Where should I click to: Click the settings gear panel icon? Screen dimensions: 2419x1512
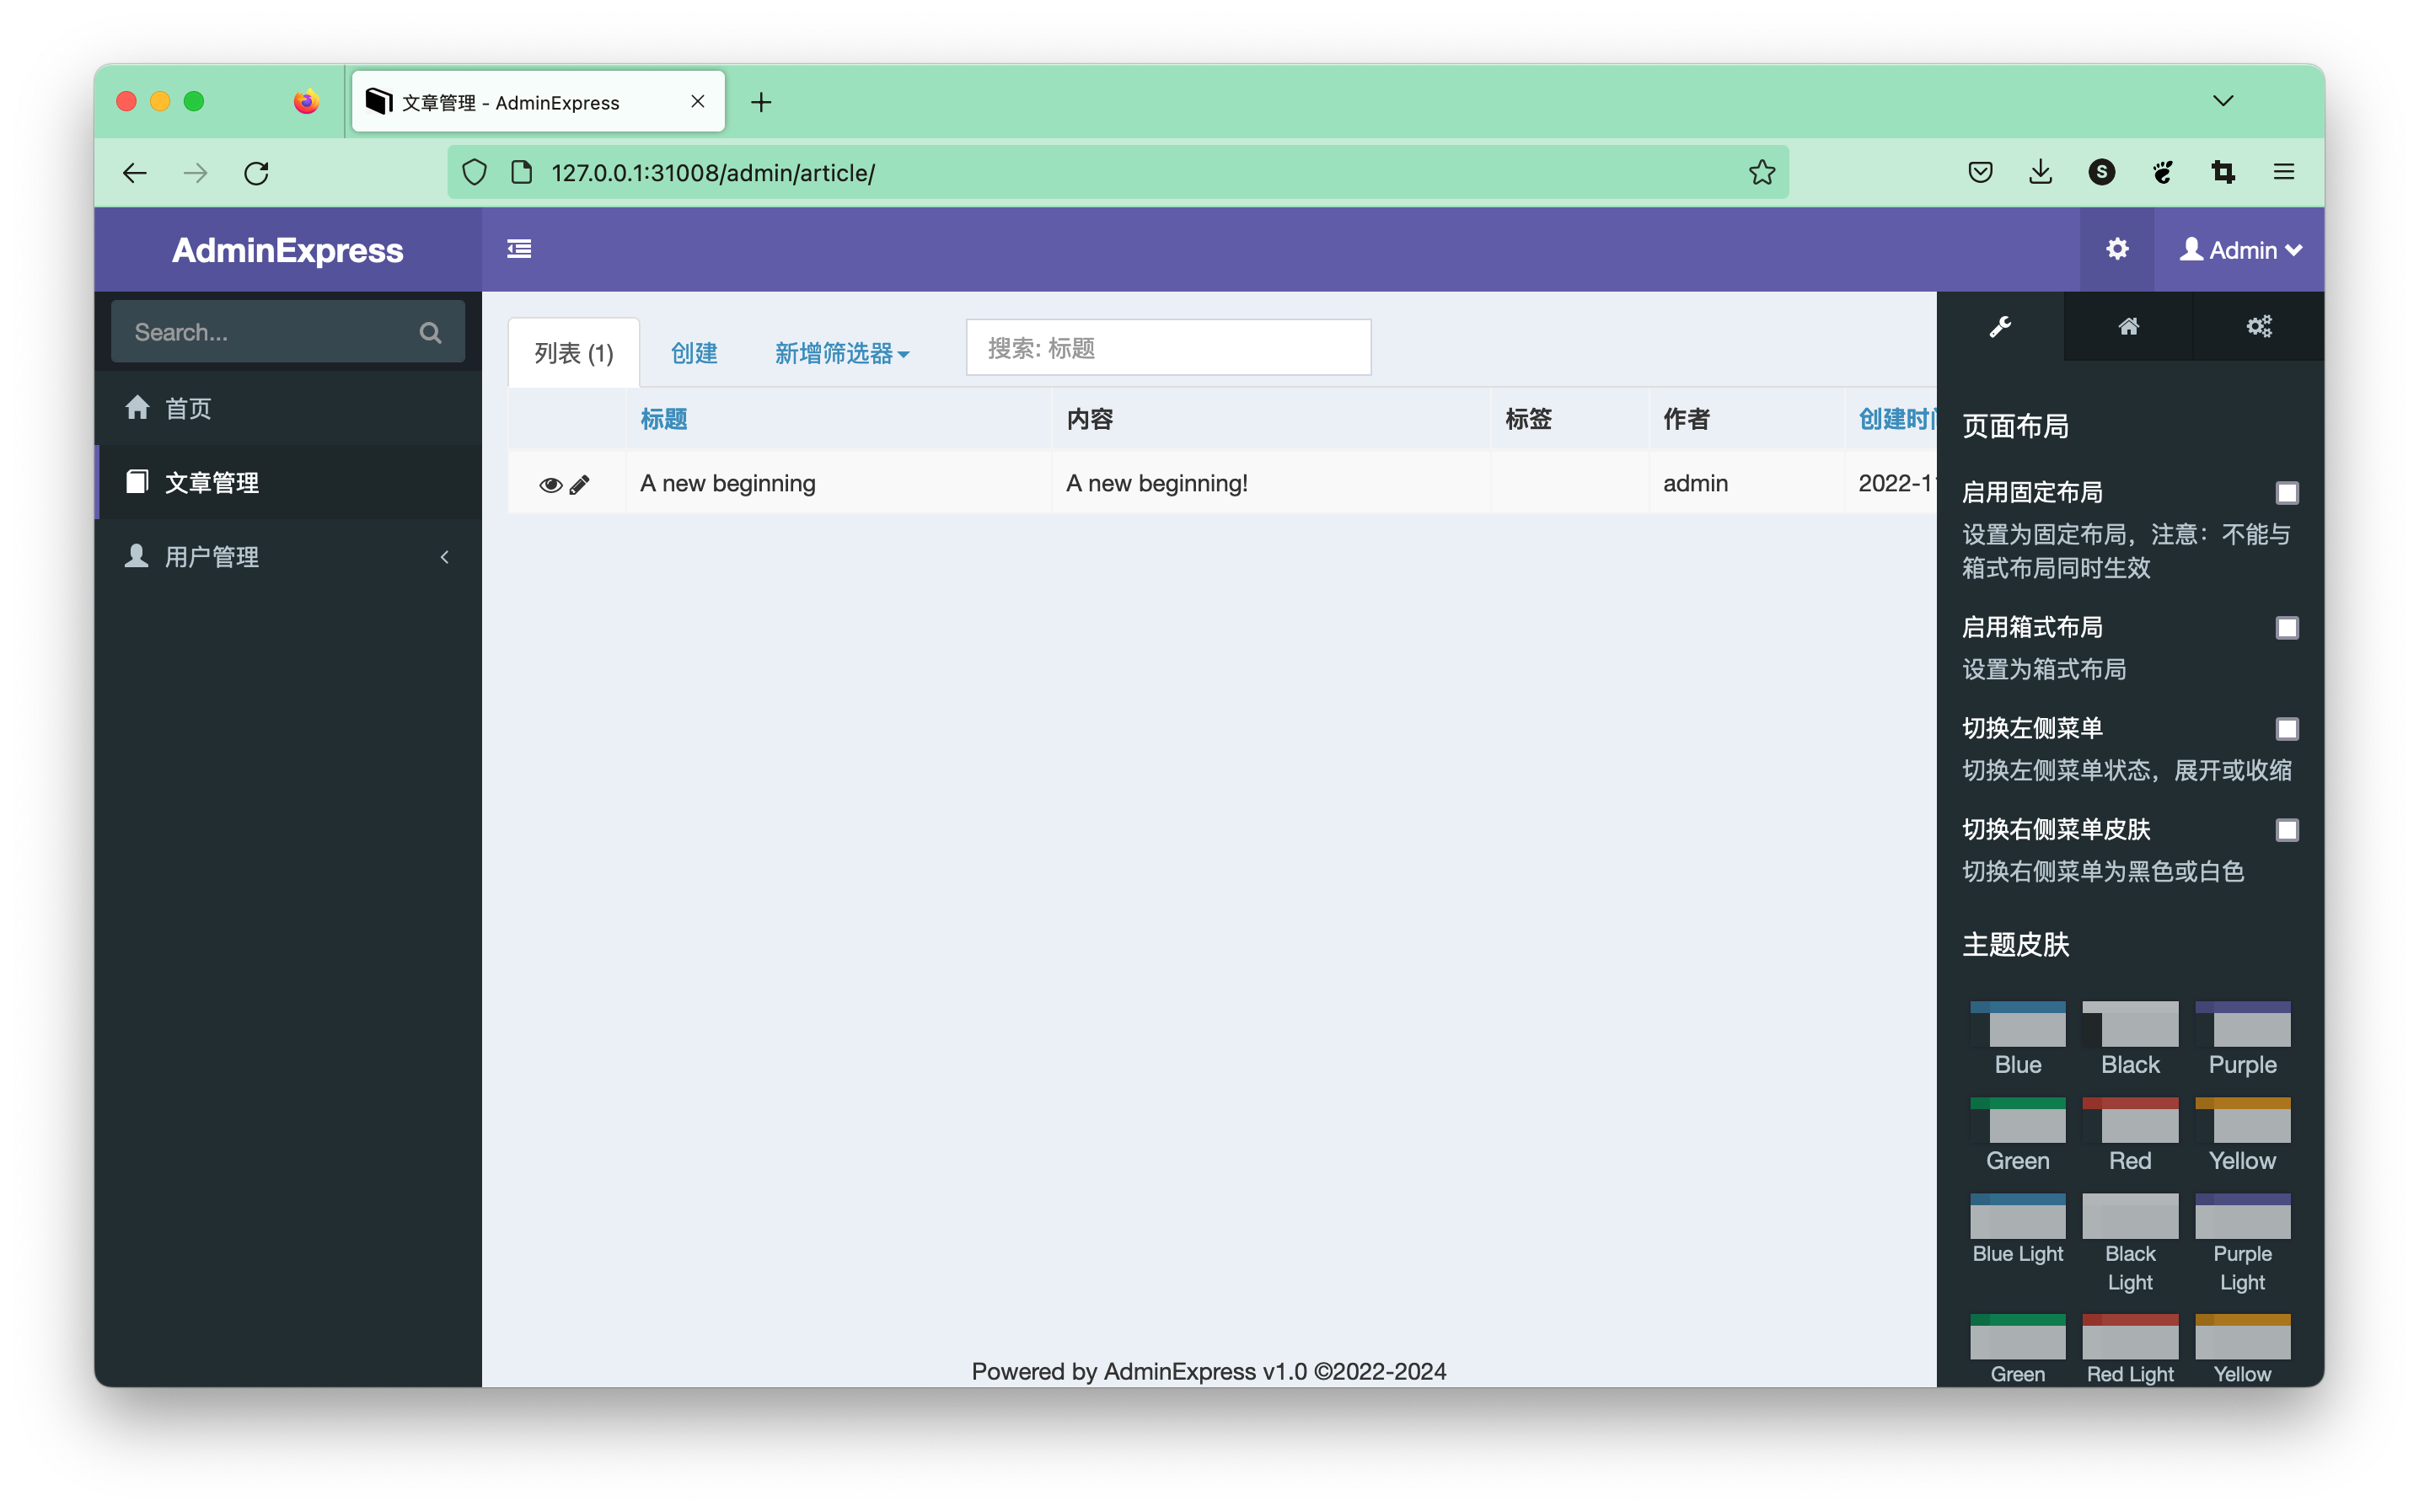tap(2259, 328)
